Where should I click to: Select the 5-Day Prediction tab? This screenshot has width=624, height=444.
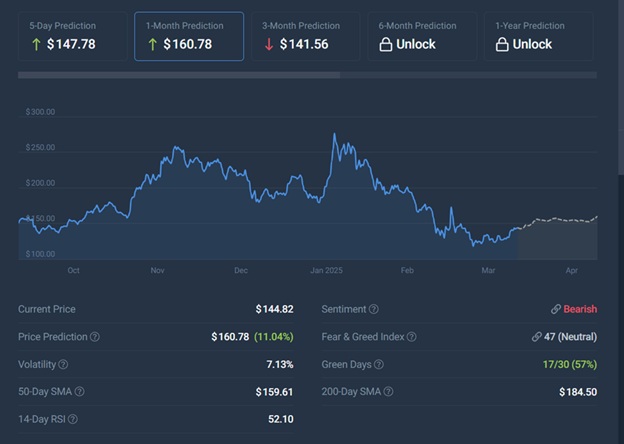coord(72,36)
